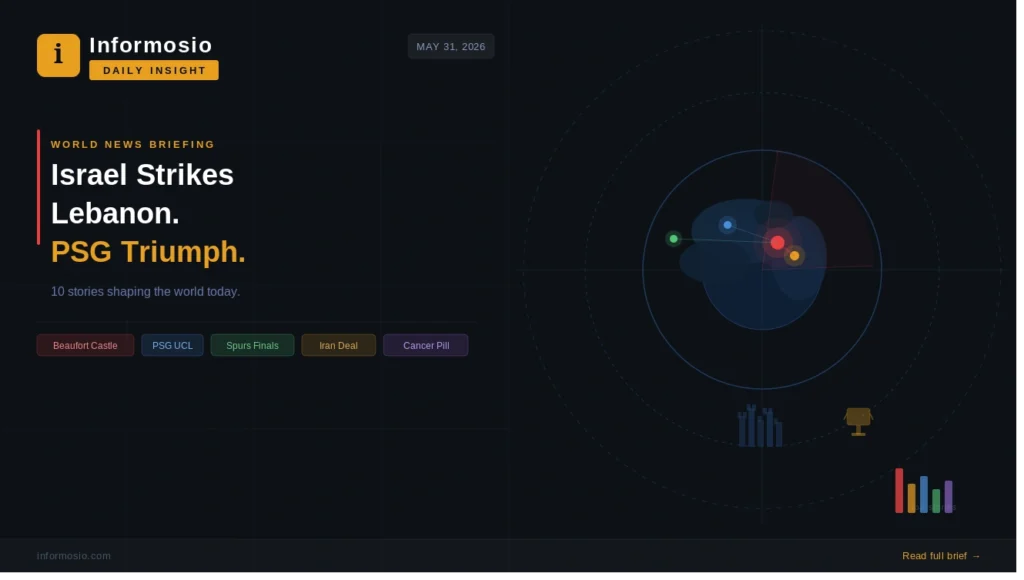Image resolution: width=1024 pixels, height=580 pixels.
Task: Click the Informosio 'i' logo icon
Action: click(x=59, y=56)
